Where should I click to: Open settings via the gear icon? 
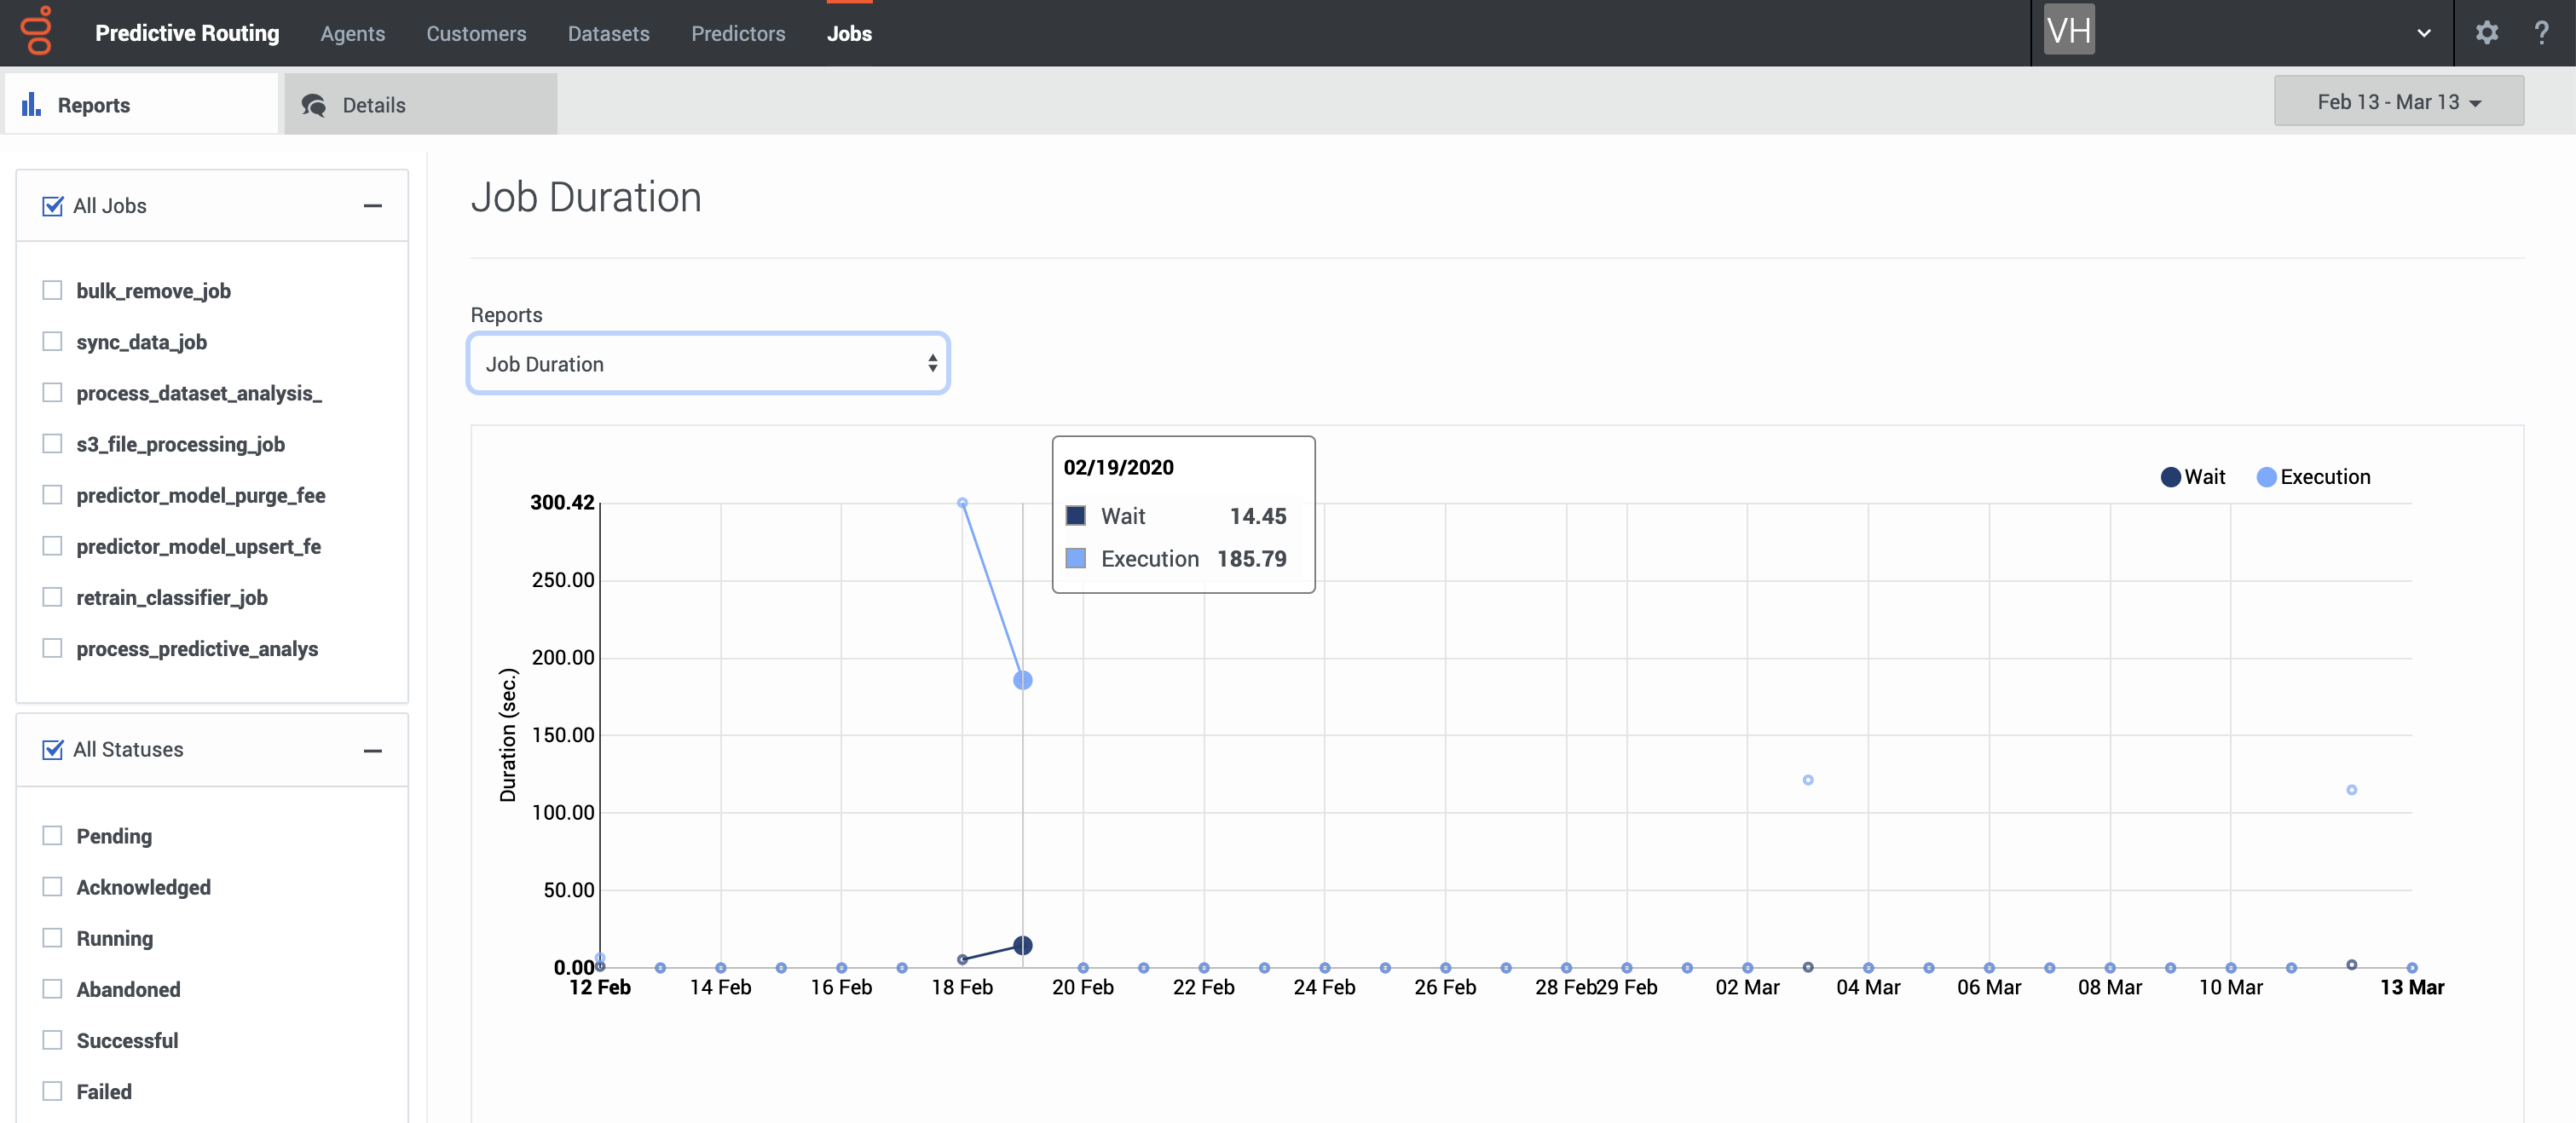(2486, 33)
